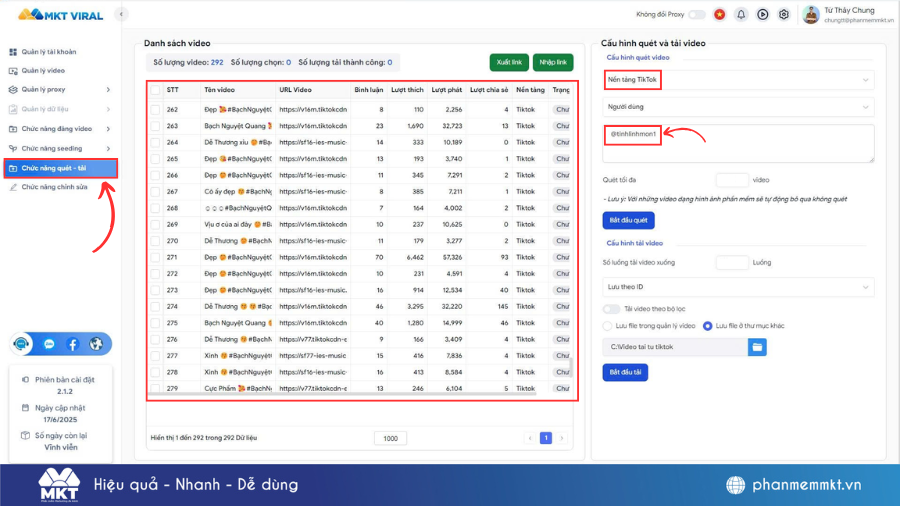The height and width of the screenshot is (506, 900).
Task: Click the Chức năng seeding icon
Action: tap(13, 149)
